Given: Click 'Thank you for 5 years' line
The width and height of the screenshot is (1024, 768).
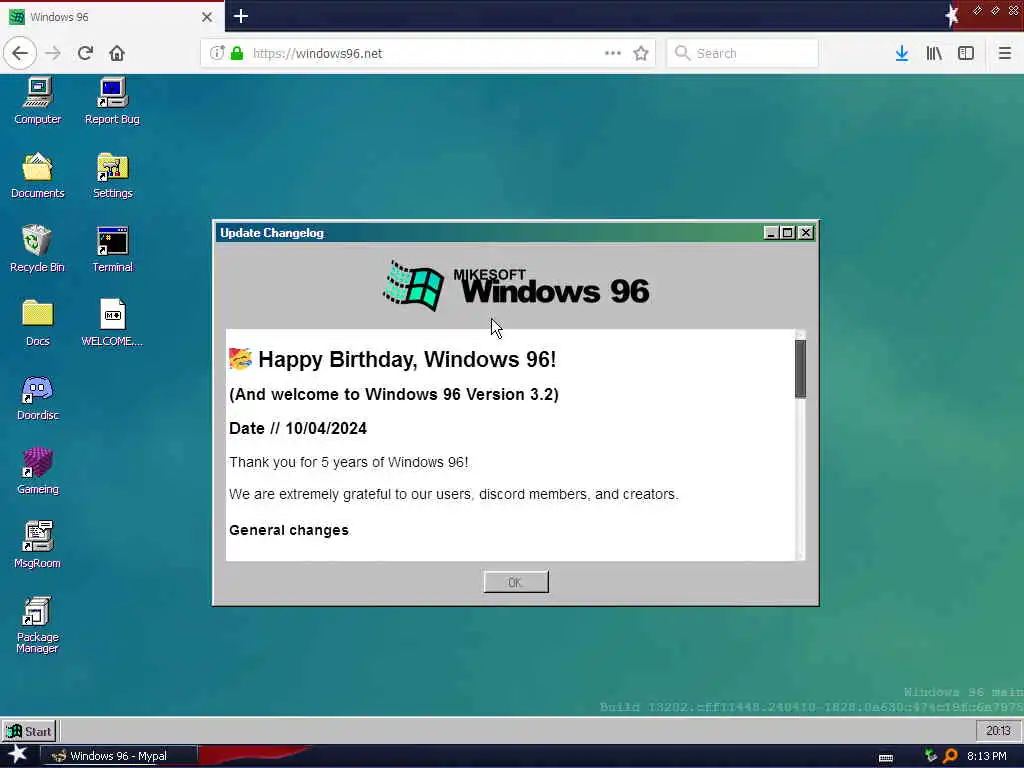Looking at the screenshot, I should pos(349,462).
